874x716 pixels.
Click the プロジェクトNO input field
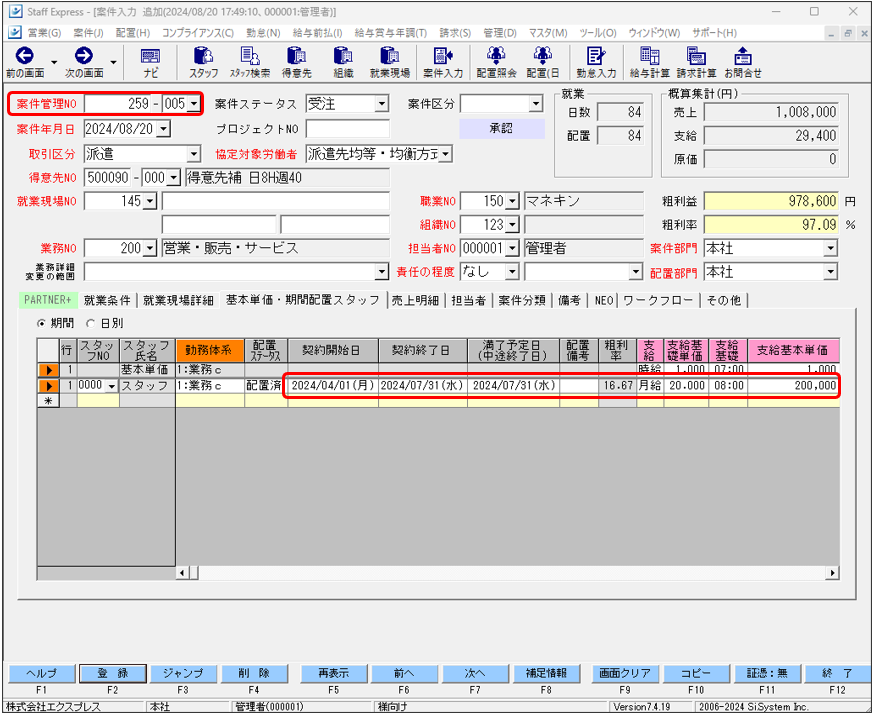pos(348,129)
